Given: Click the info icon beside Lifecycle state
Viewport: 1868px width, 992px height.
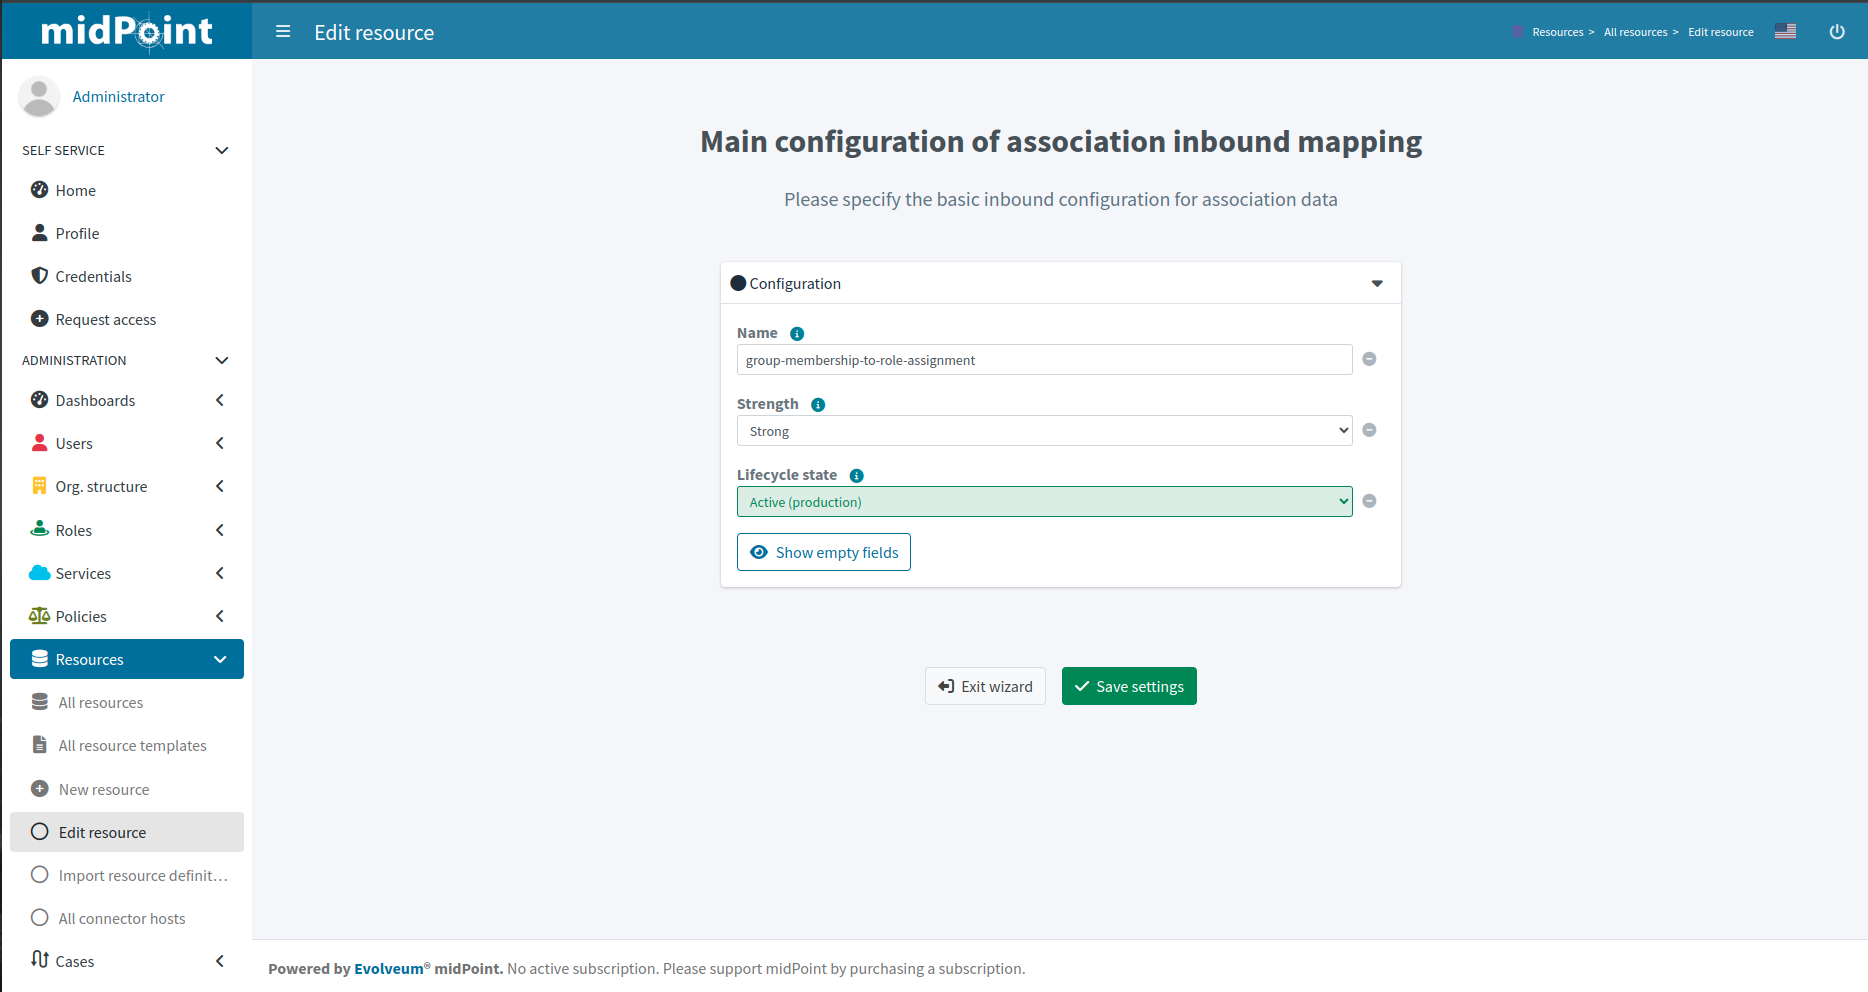Looking at the screenshot, I should point(856,476).
